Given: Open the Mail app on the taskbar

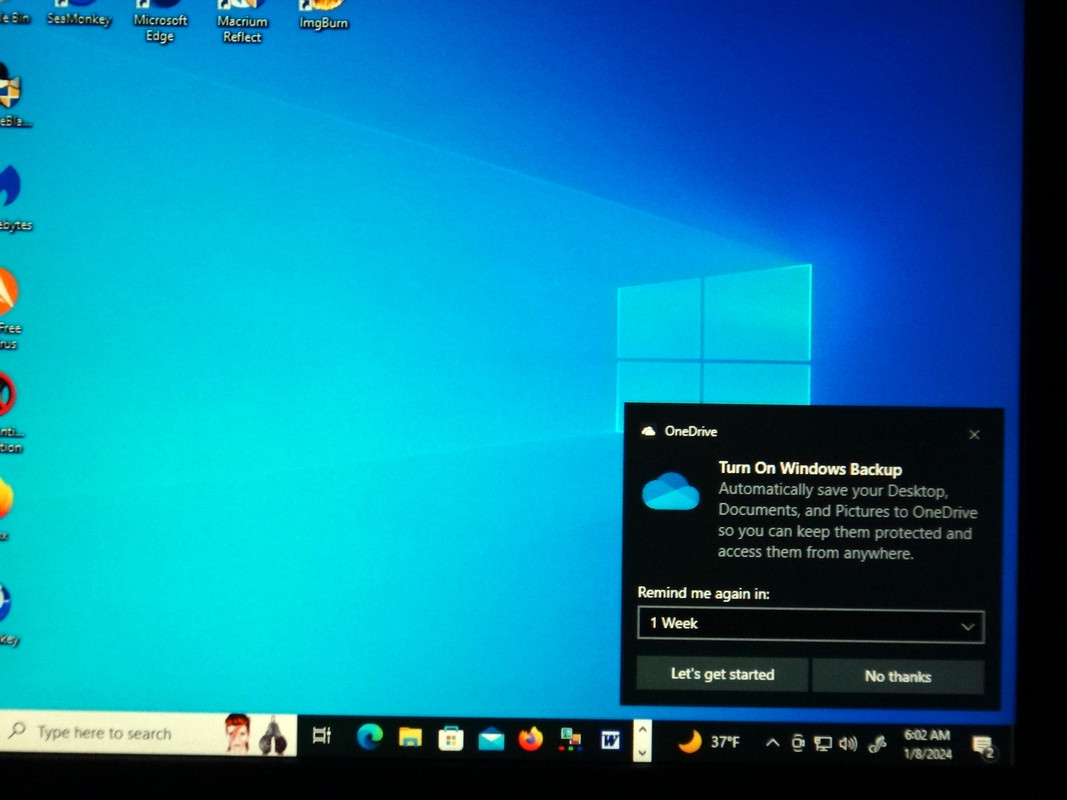Looking at the screenshot, I should [x=491, y=739].
